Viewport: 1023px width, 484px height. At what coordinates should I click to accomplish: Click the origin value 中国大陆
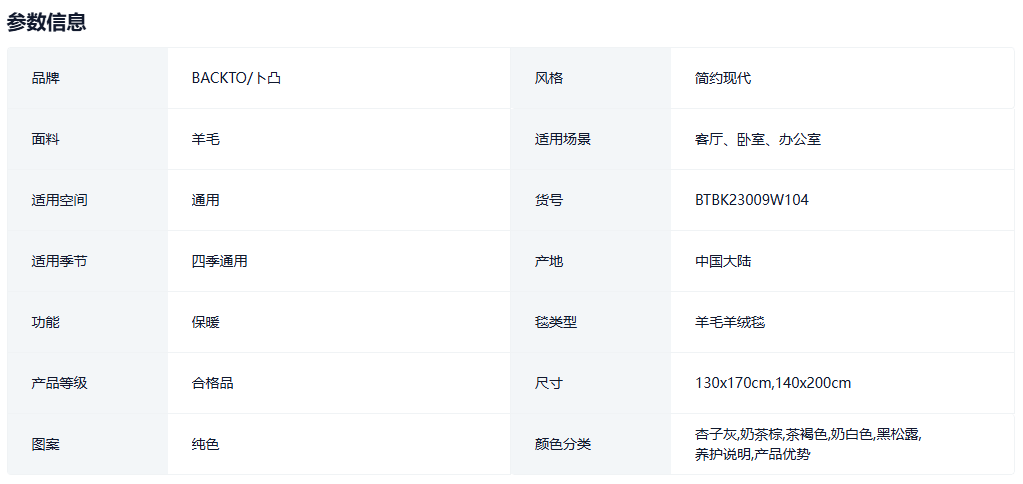[x=723, y=261]
